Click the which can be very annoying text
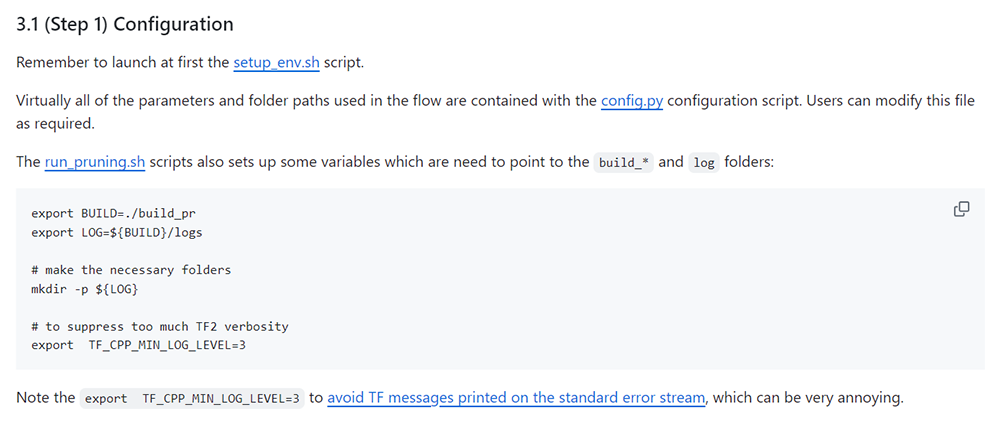This screenshot has width=1000, height=424. (808, 398)
